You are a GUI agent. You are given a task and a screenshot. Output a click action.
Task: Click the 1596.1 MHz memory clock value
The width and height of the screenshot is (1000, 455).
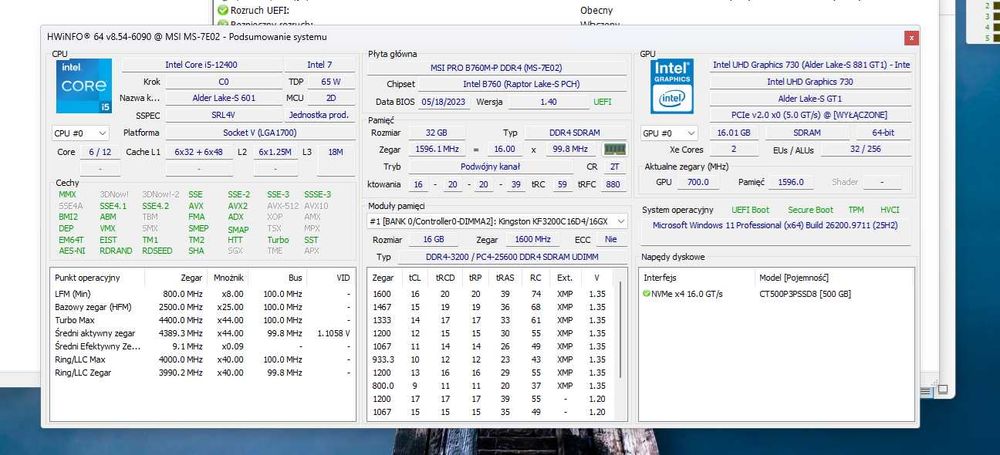437,149
